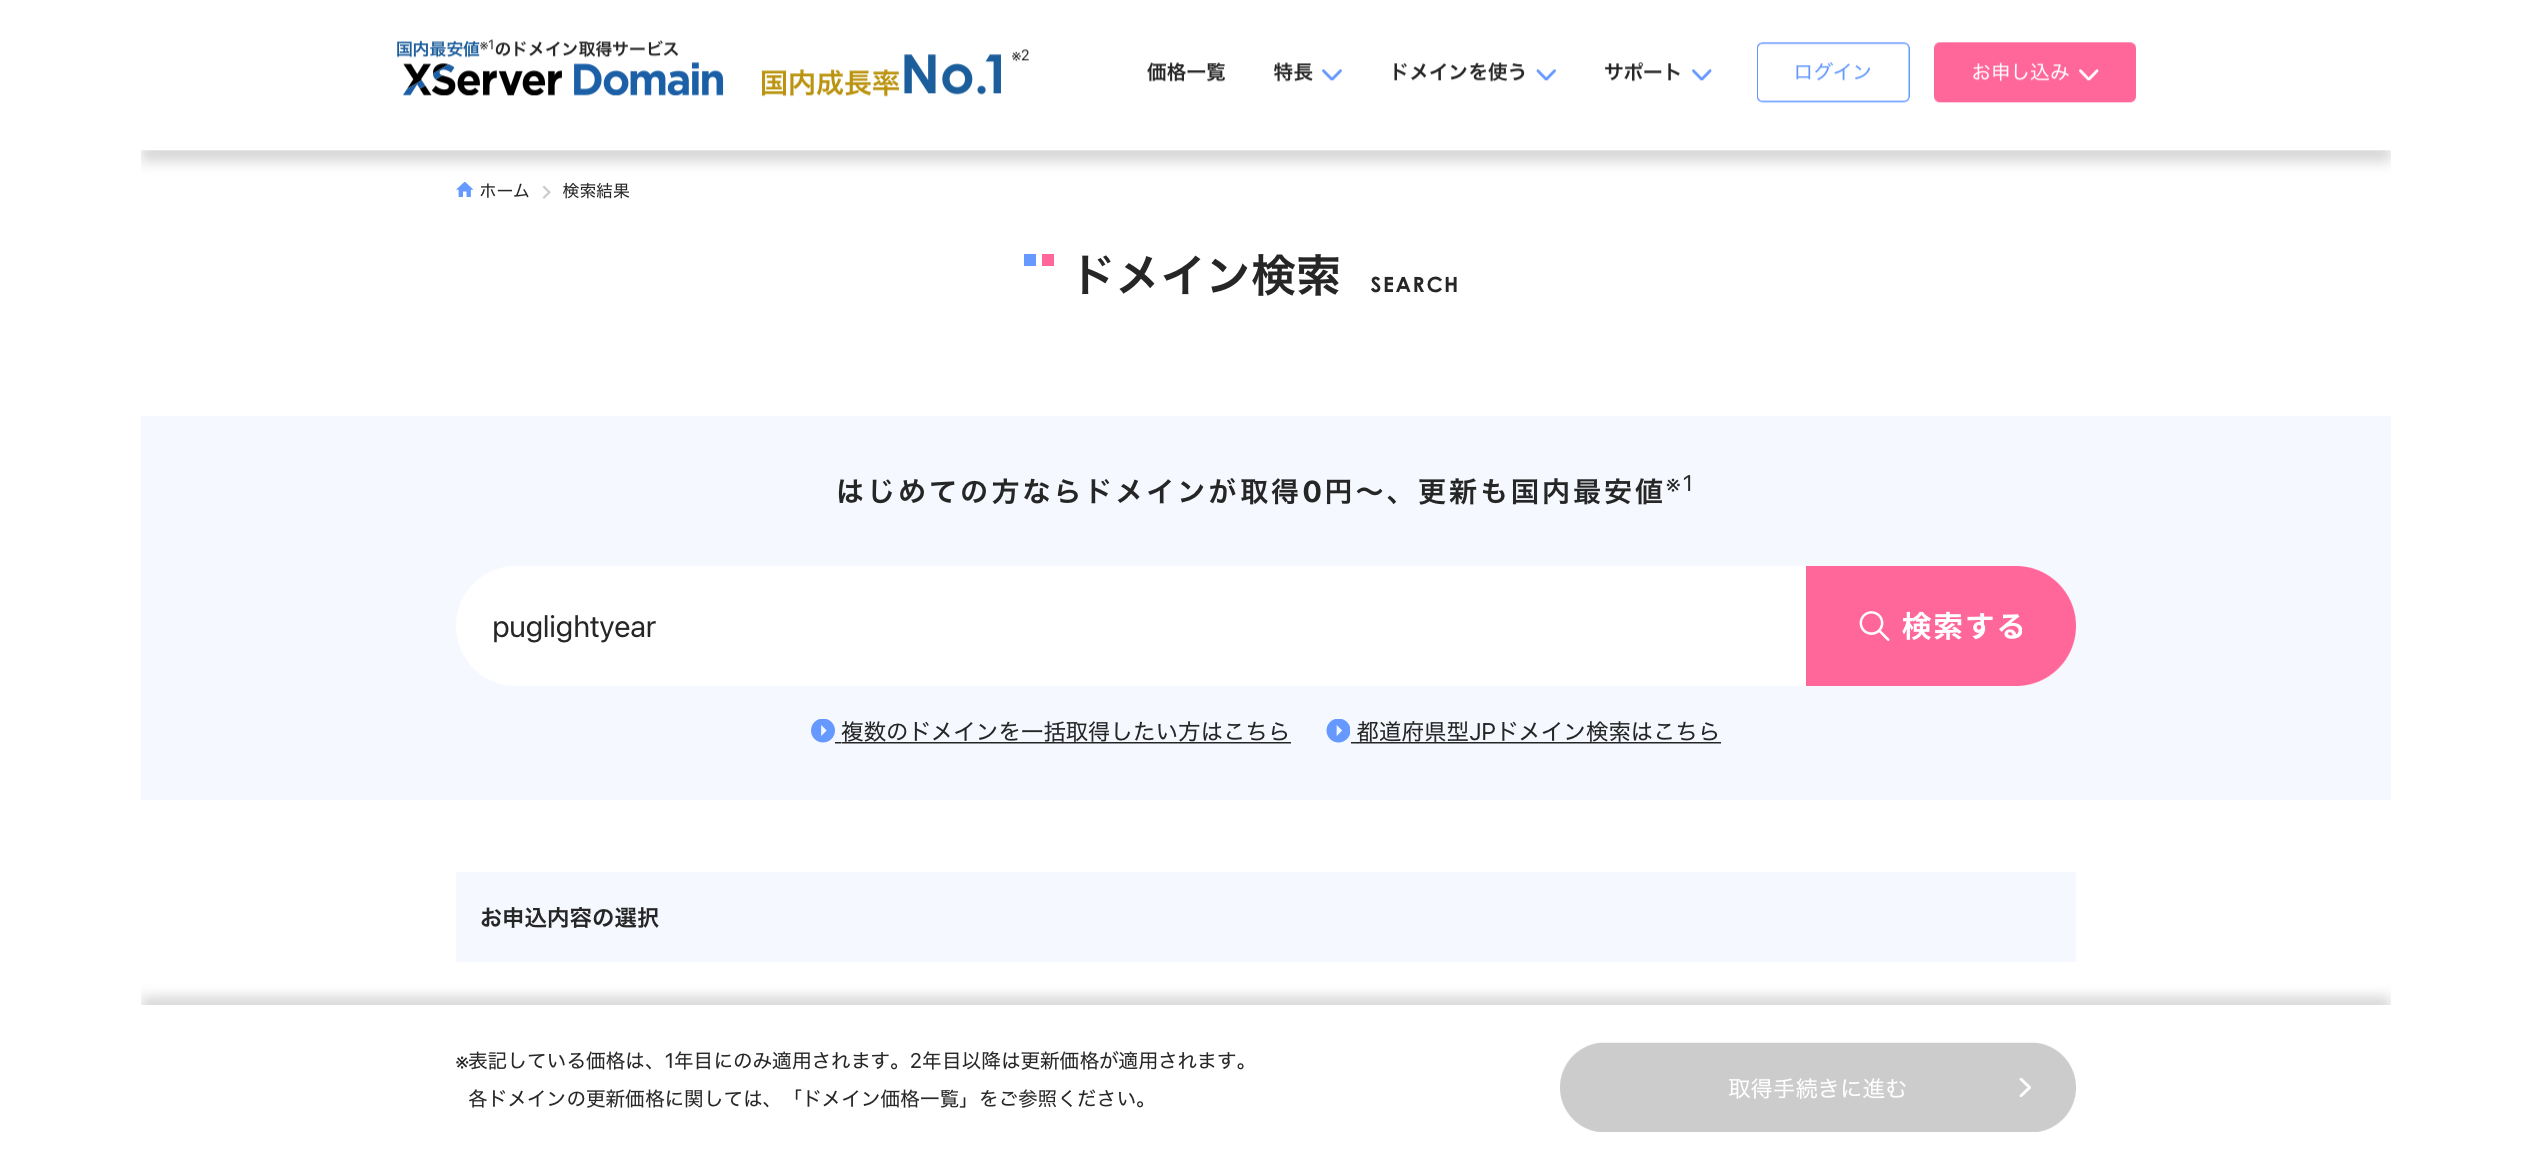The height and width of the screenshot is (1170, 2532).
Task: Click the breadcrumb separator chevron
Action: pyautogui.click(x=546, y=191)
